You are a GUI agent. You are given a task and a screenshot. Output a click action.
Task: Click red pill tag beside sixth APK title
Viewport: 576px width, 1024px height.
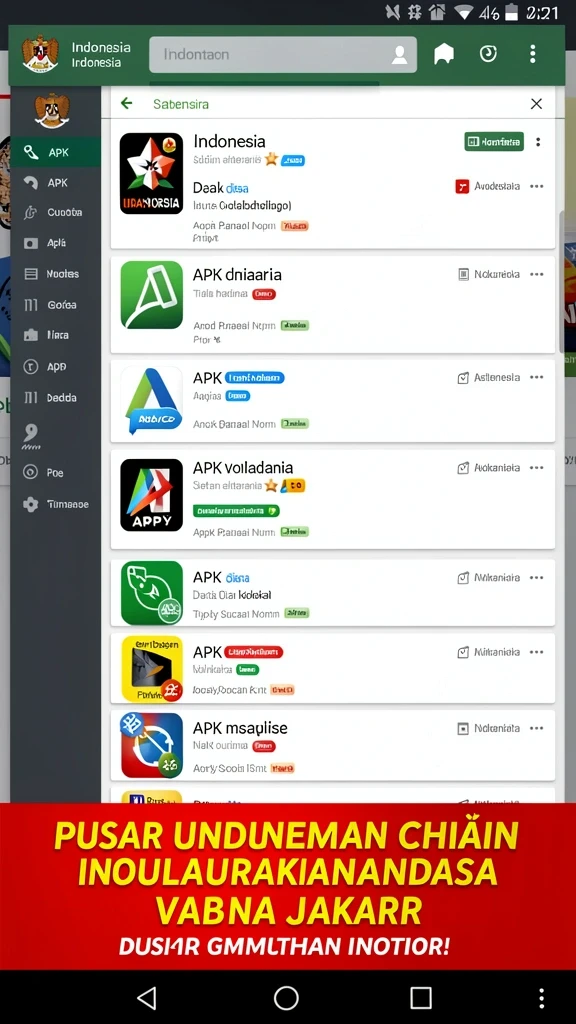(x=253, y=652)
